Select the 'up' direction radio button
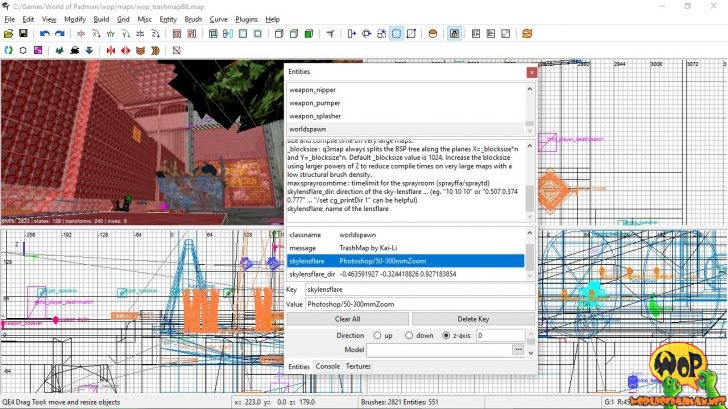 pos(377,335)
